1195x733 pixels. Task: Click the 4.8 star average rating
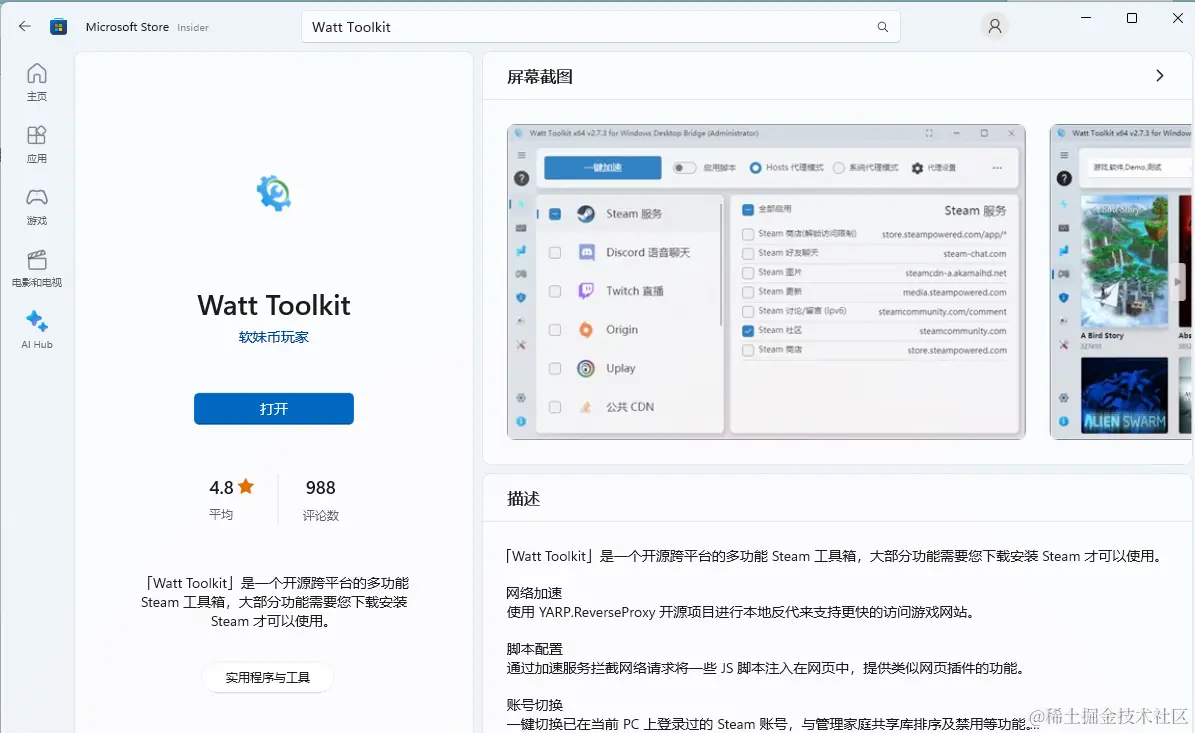[x=232, y=498]
